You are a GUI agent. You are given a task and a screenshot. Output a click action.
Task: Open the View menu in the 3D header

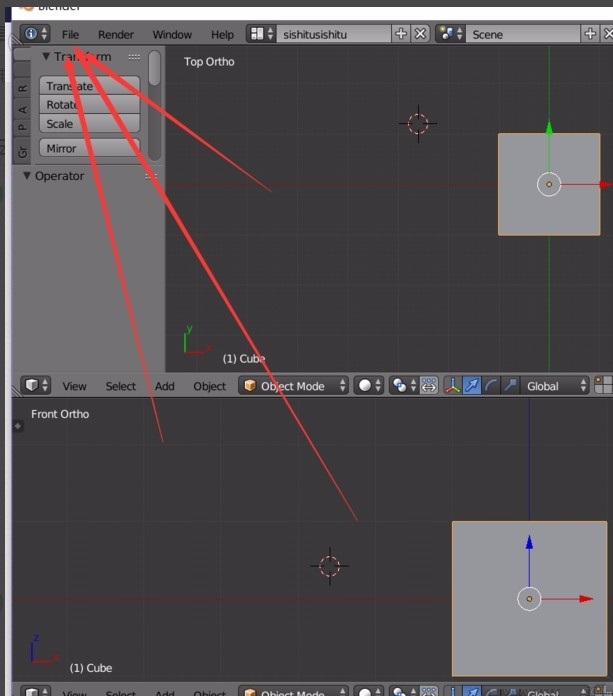click(75, 386)
